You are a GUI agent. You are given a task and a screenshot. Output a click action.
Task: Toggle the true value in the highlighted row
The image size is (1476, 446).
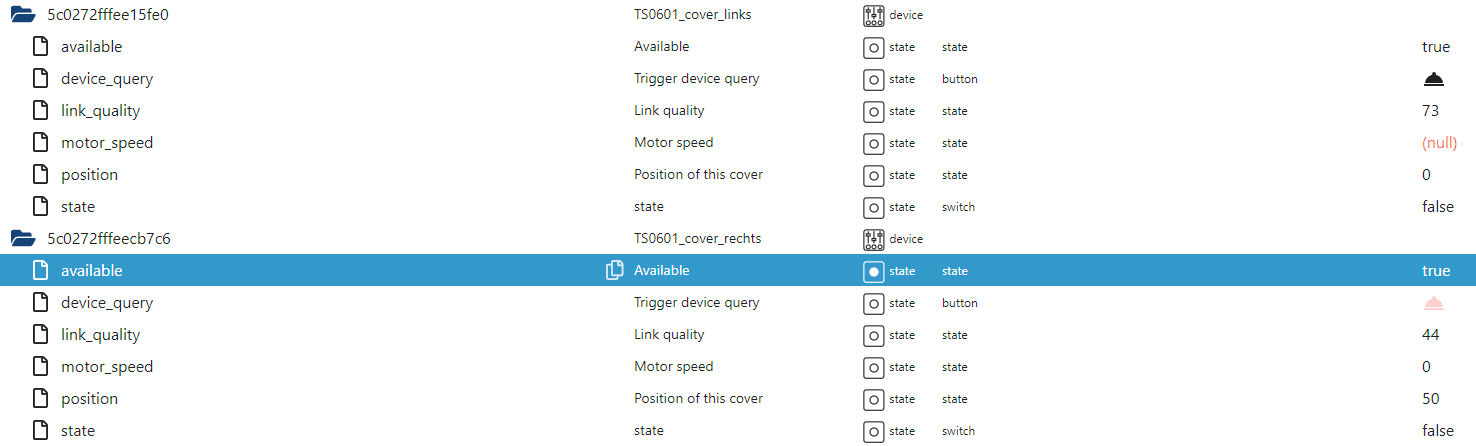(x=1435, y=271)
